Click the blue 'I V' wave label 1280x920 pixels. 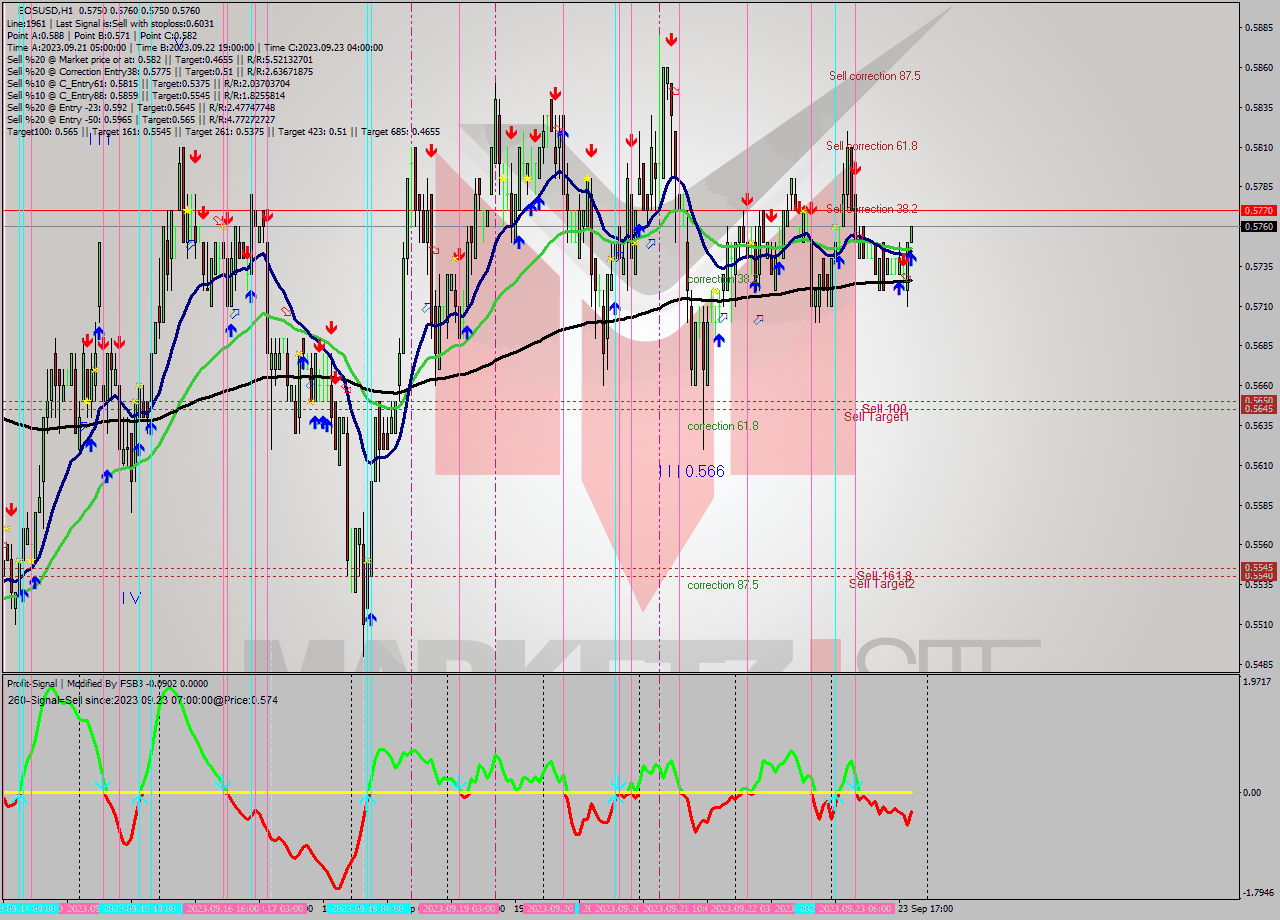[131, 597]
